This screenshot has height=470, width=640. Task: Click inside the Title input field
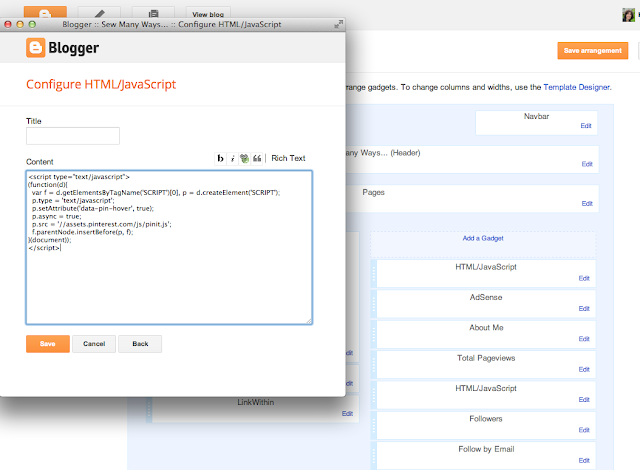pos(73,136)
